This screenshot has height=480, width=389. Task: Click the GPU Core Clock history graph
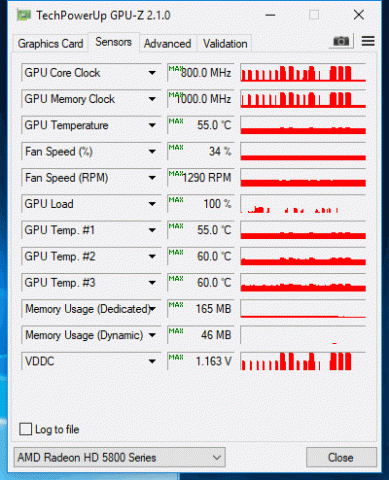click(303, 73)
